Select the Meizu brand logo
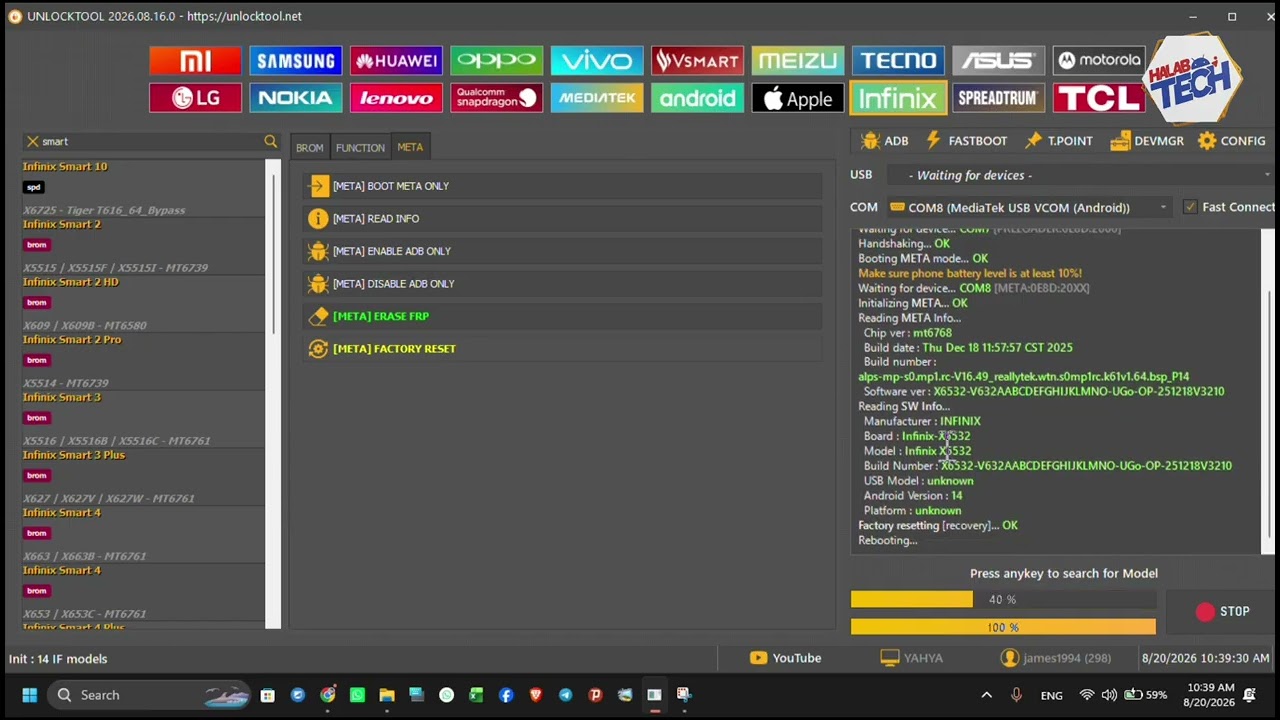Viewport: 1280px width, 720px height. (x=798, y=61)
